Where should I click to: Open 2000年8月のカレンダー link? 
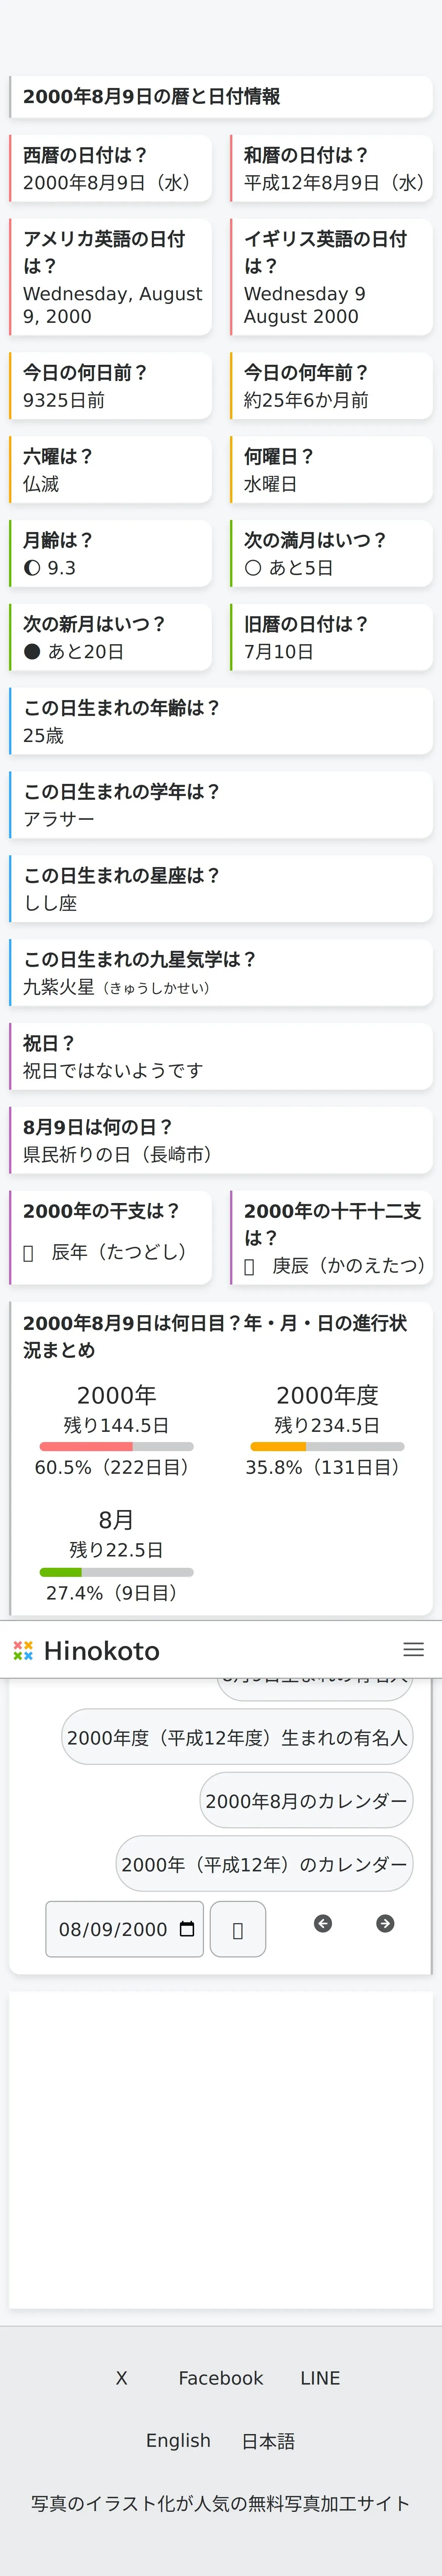click(x=306, y=1801)
